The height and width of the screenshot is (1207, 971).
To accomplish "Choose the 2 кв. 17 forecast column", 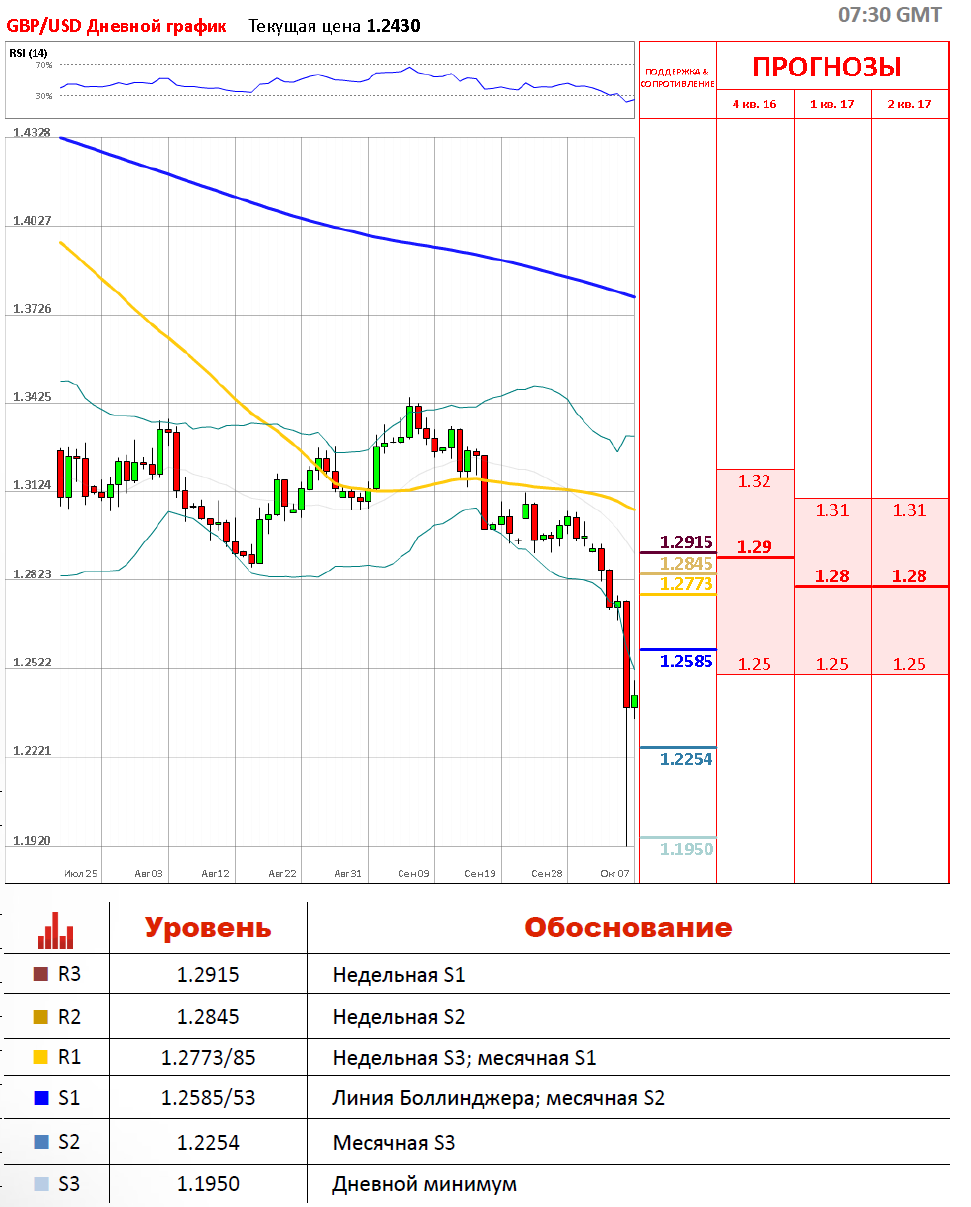I will tap(909, 104).
